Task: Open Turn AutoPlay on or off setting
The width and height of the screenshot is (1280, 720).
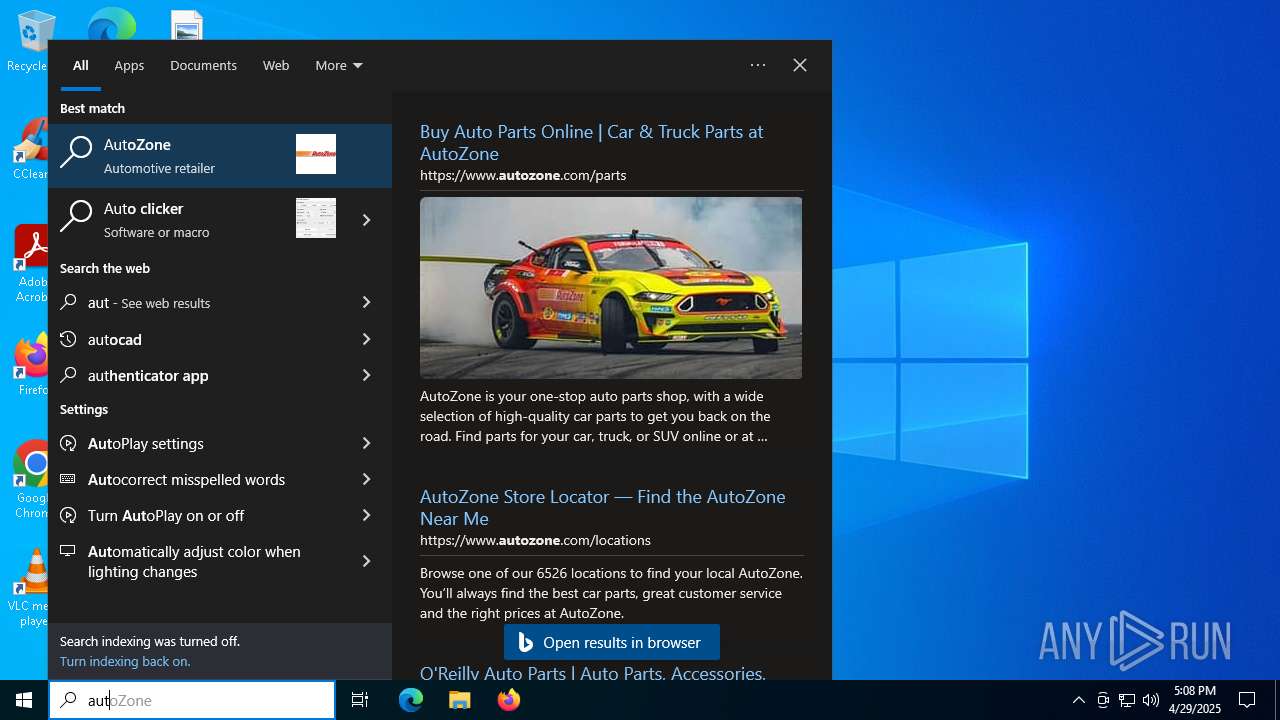Action: (196, 515)
